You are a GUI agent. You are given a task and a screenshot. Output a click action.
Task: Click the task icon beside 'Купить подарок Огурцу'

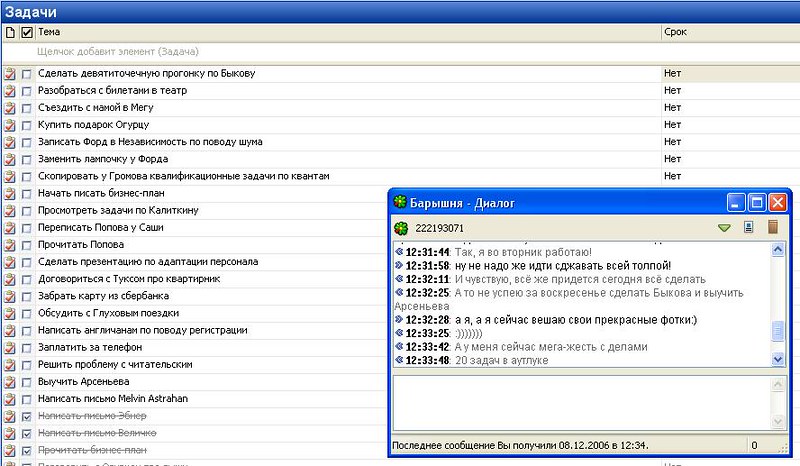[x=10, y=125]
